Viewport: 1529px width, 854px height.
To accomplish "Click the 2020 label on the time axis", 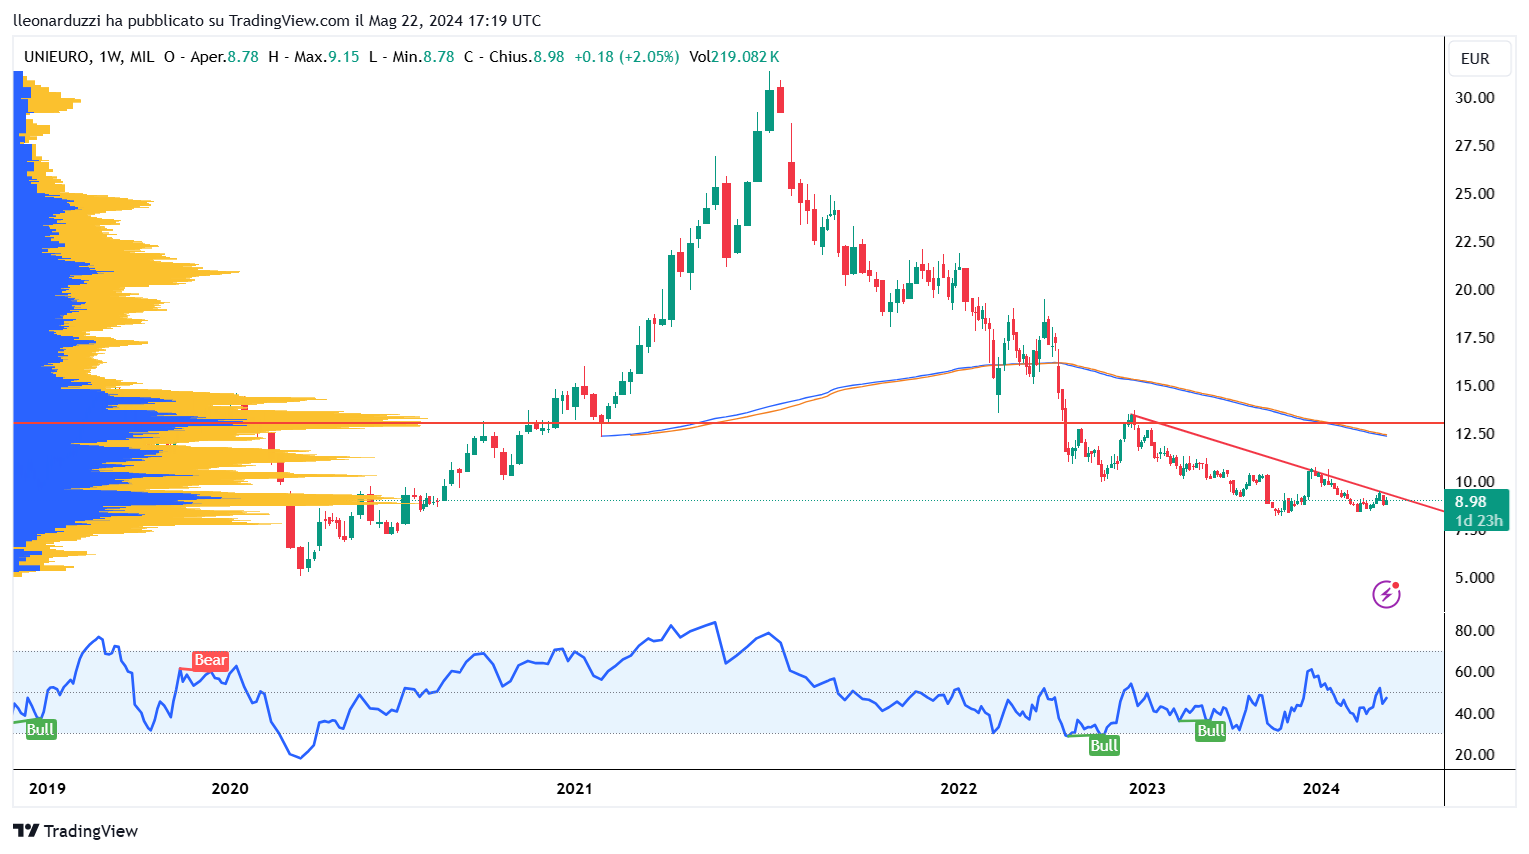I will [x=230, y=789].
